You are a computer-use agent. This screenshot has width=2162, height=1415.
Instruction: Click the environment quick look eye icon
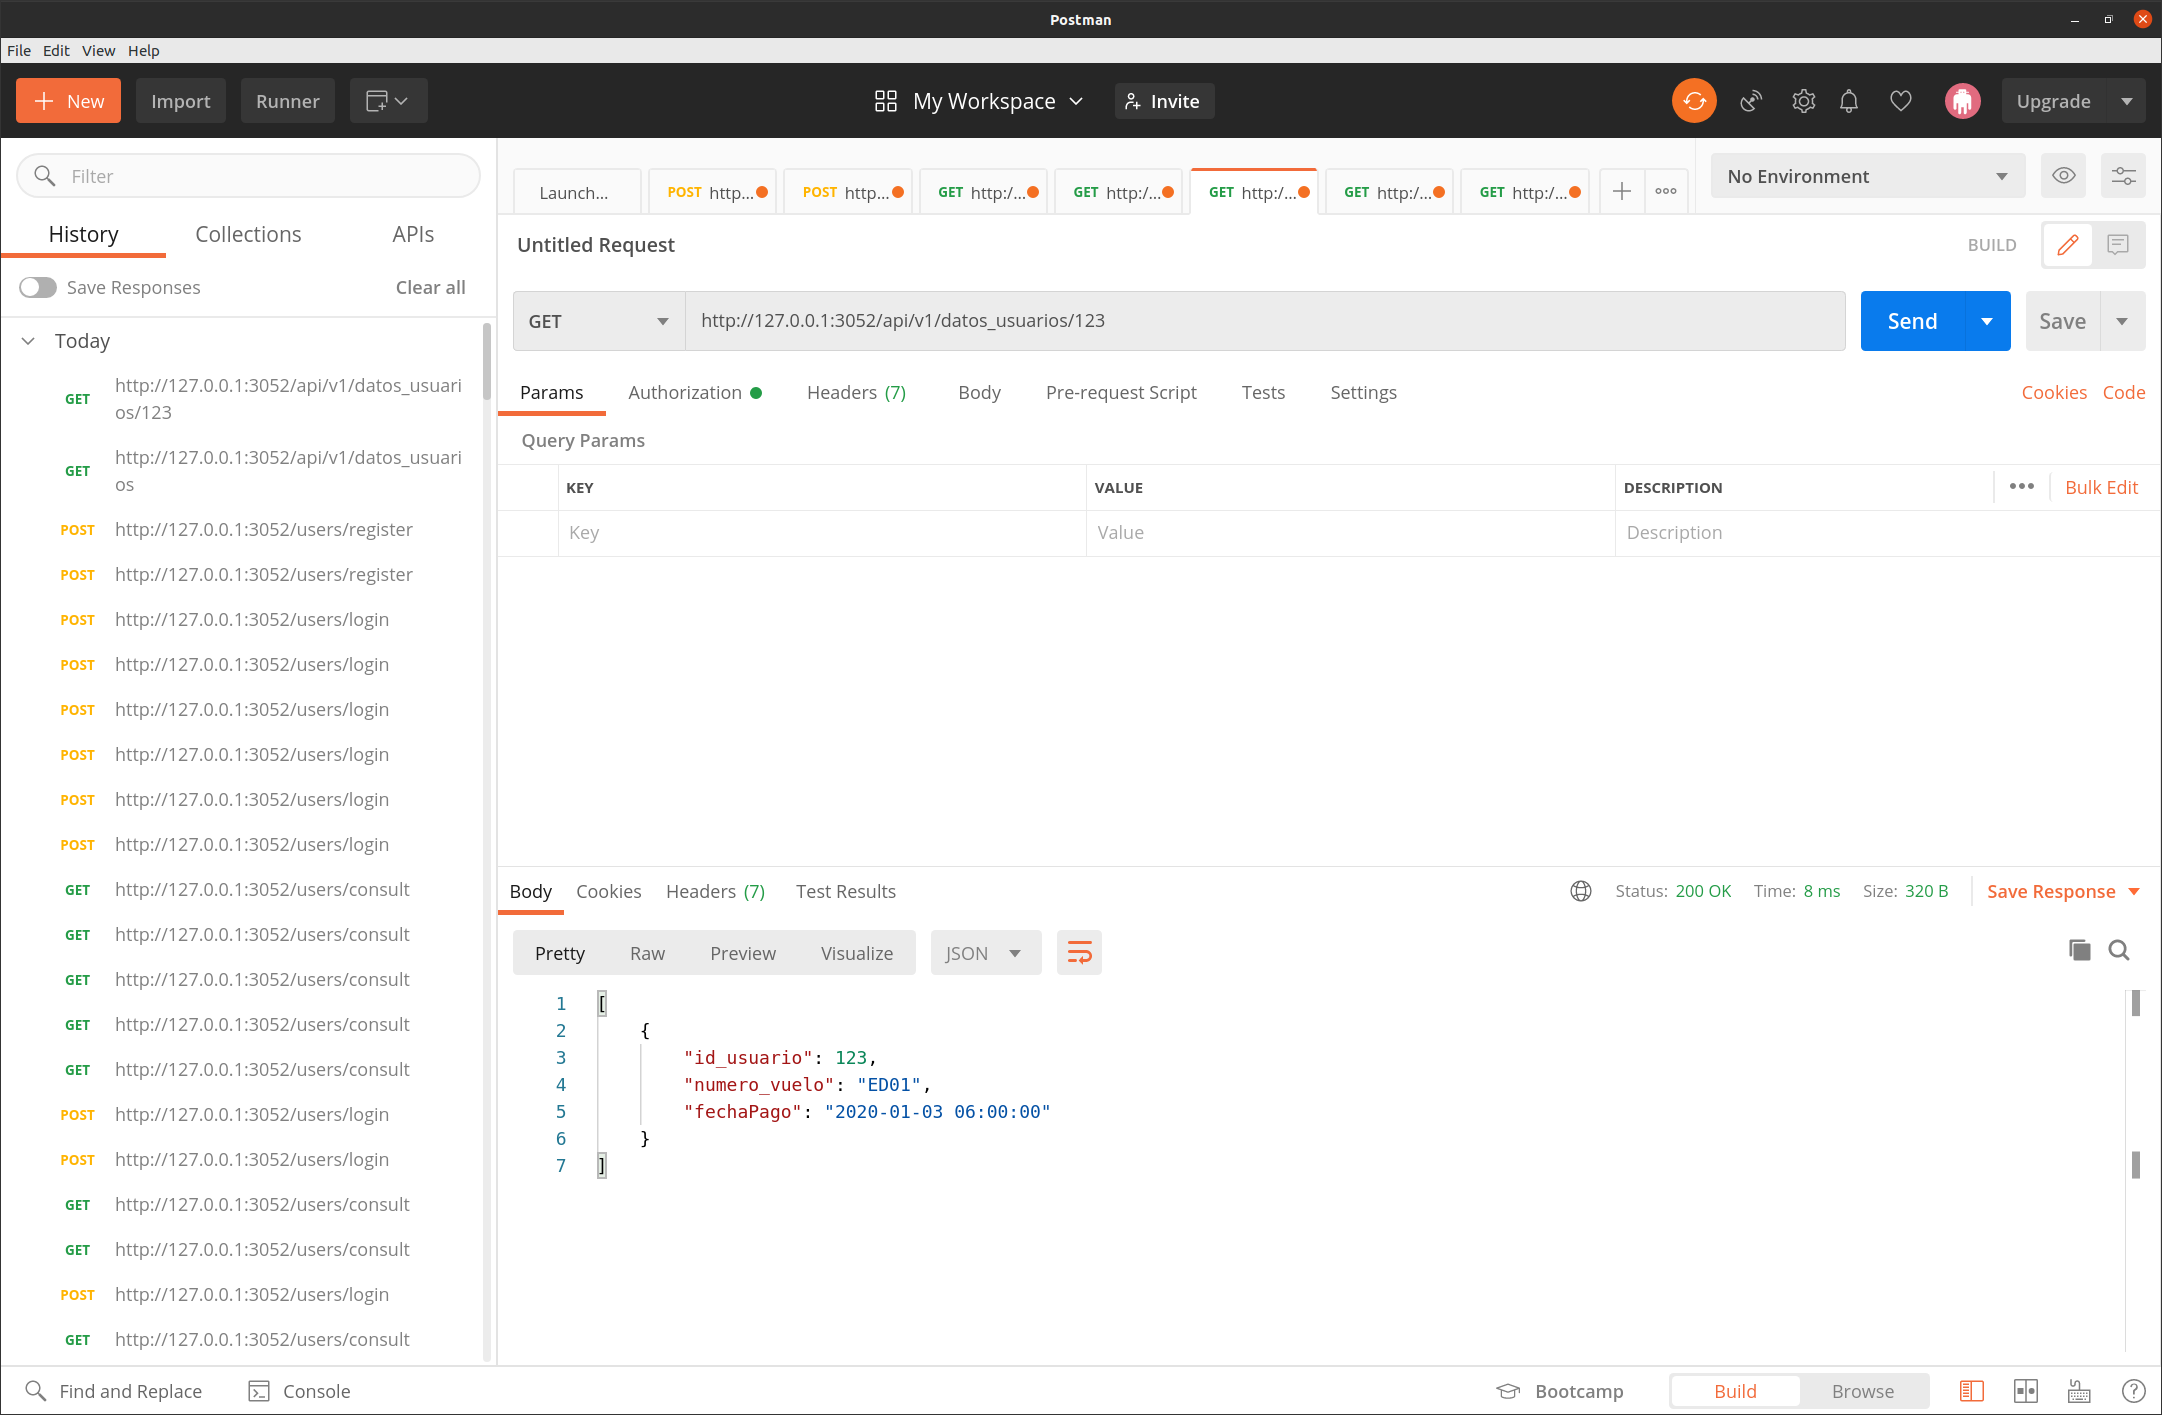pyautogui.click(x=2064, y=176)
